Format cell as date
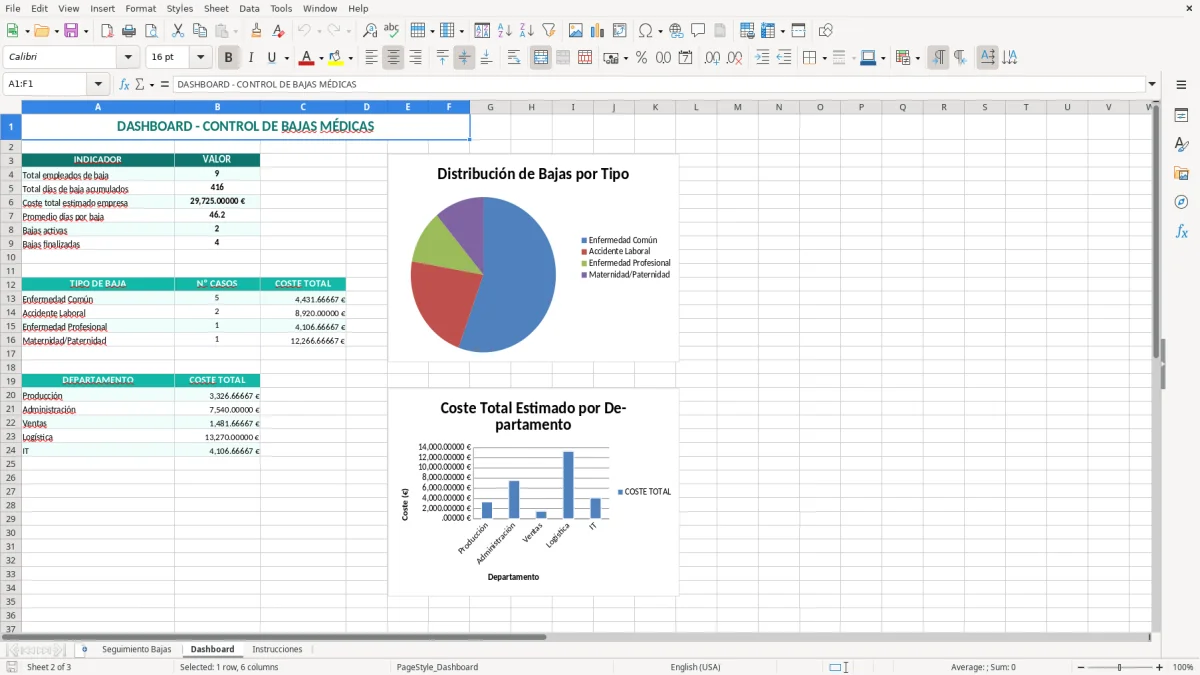The image size is (1200, 675). pyautogui.click(x=685, y=58)
